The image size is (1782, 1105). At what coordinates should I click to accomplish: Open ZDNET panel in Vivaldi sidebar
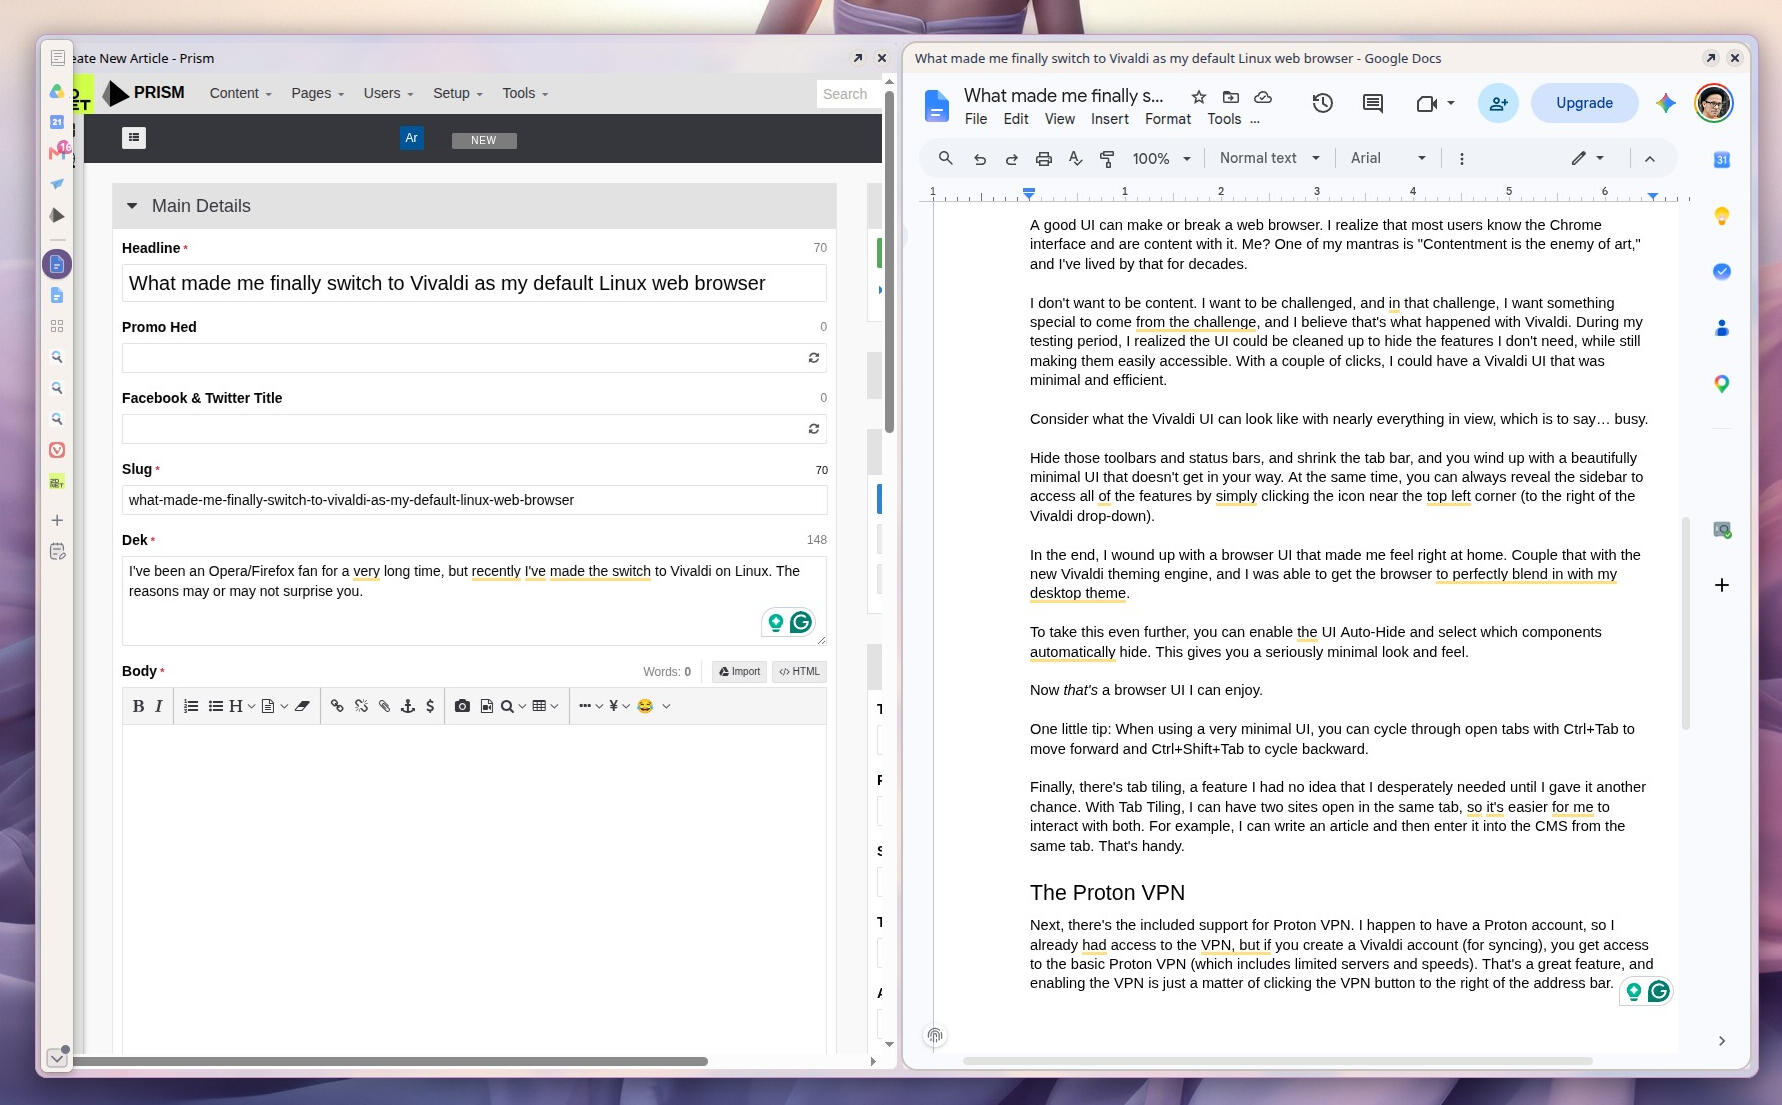click(57, 482)
